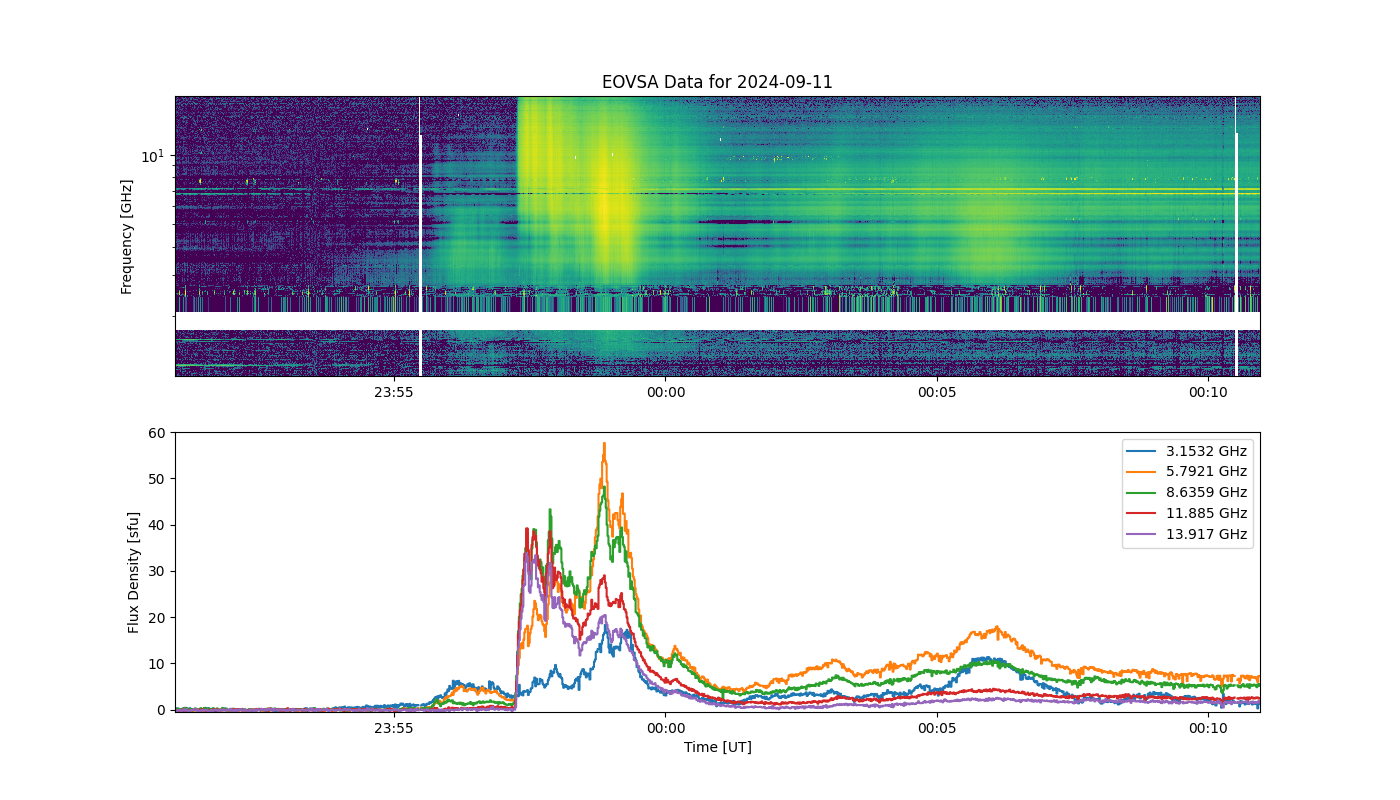1400x800 pixels.
Task: Click the '00:00' tick label under the flux plot
Action: tap(666, 728)
